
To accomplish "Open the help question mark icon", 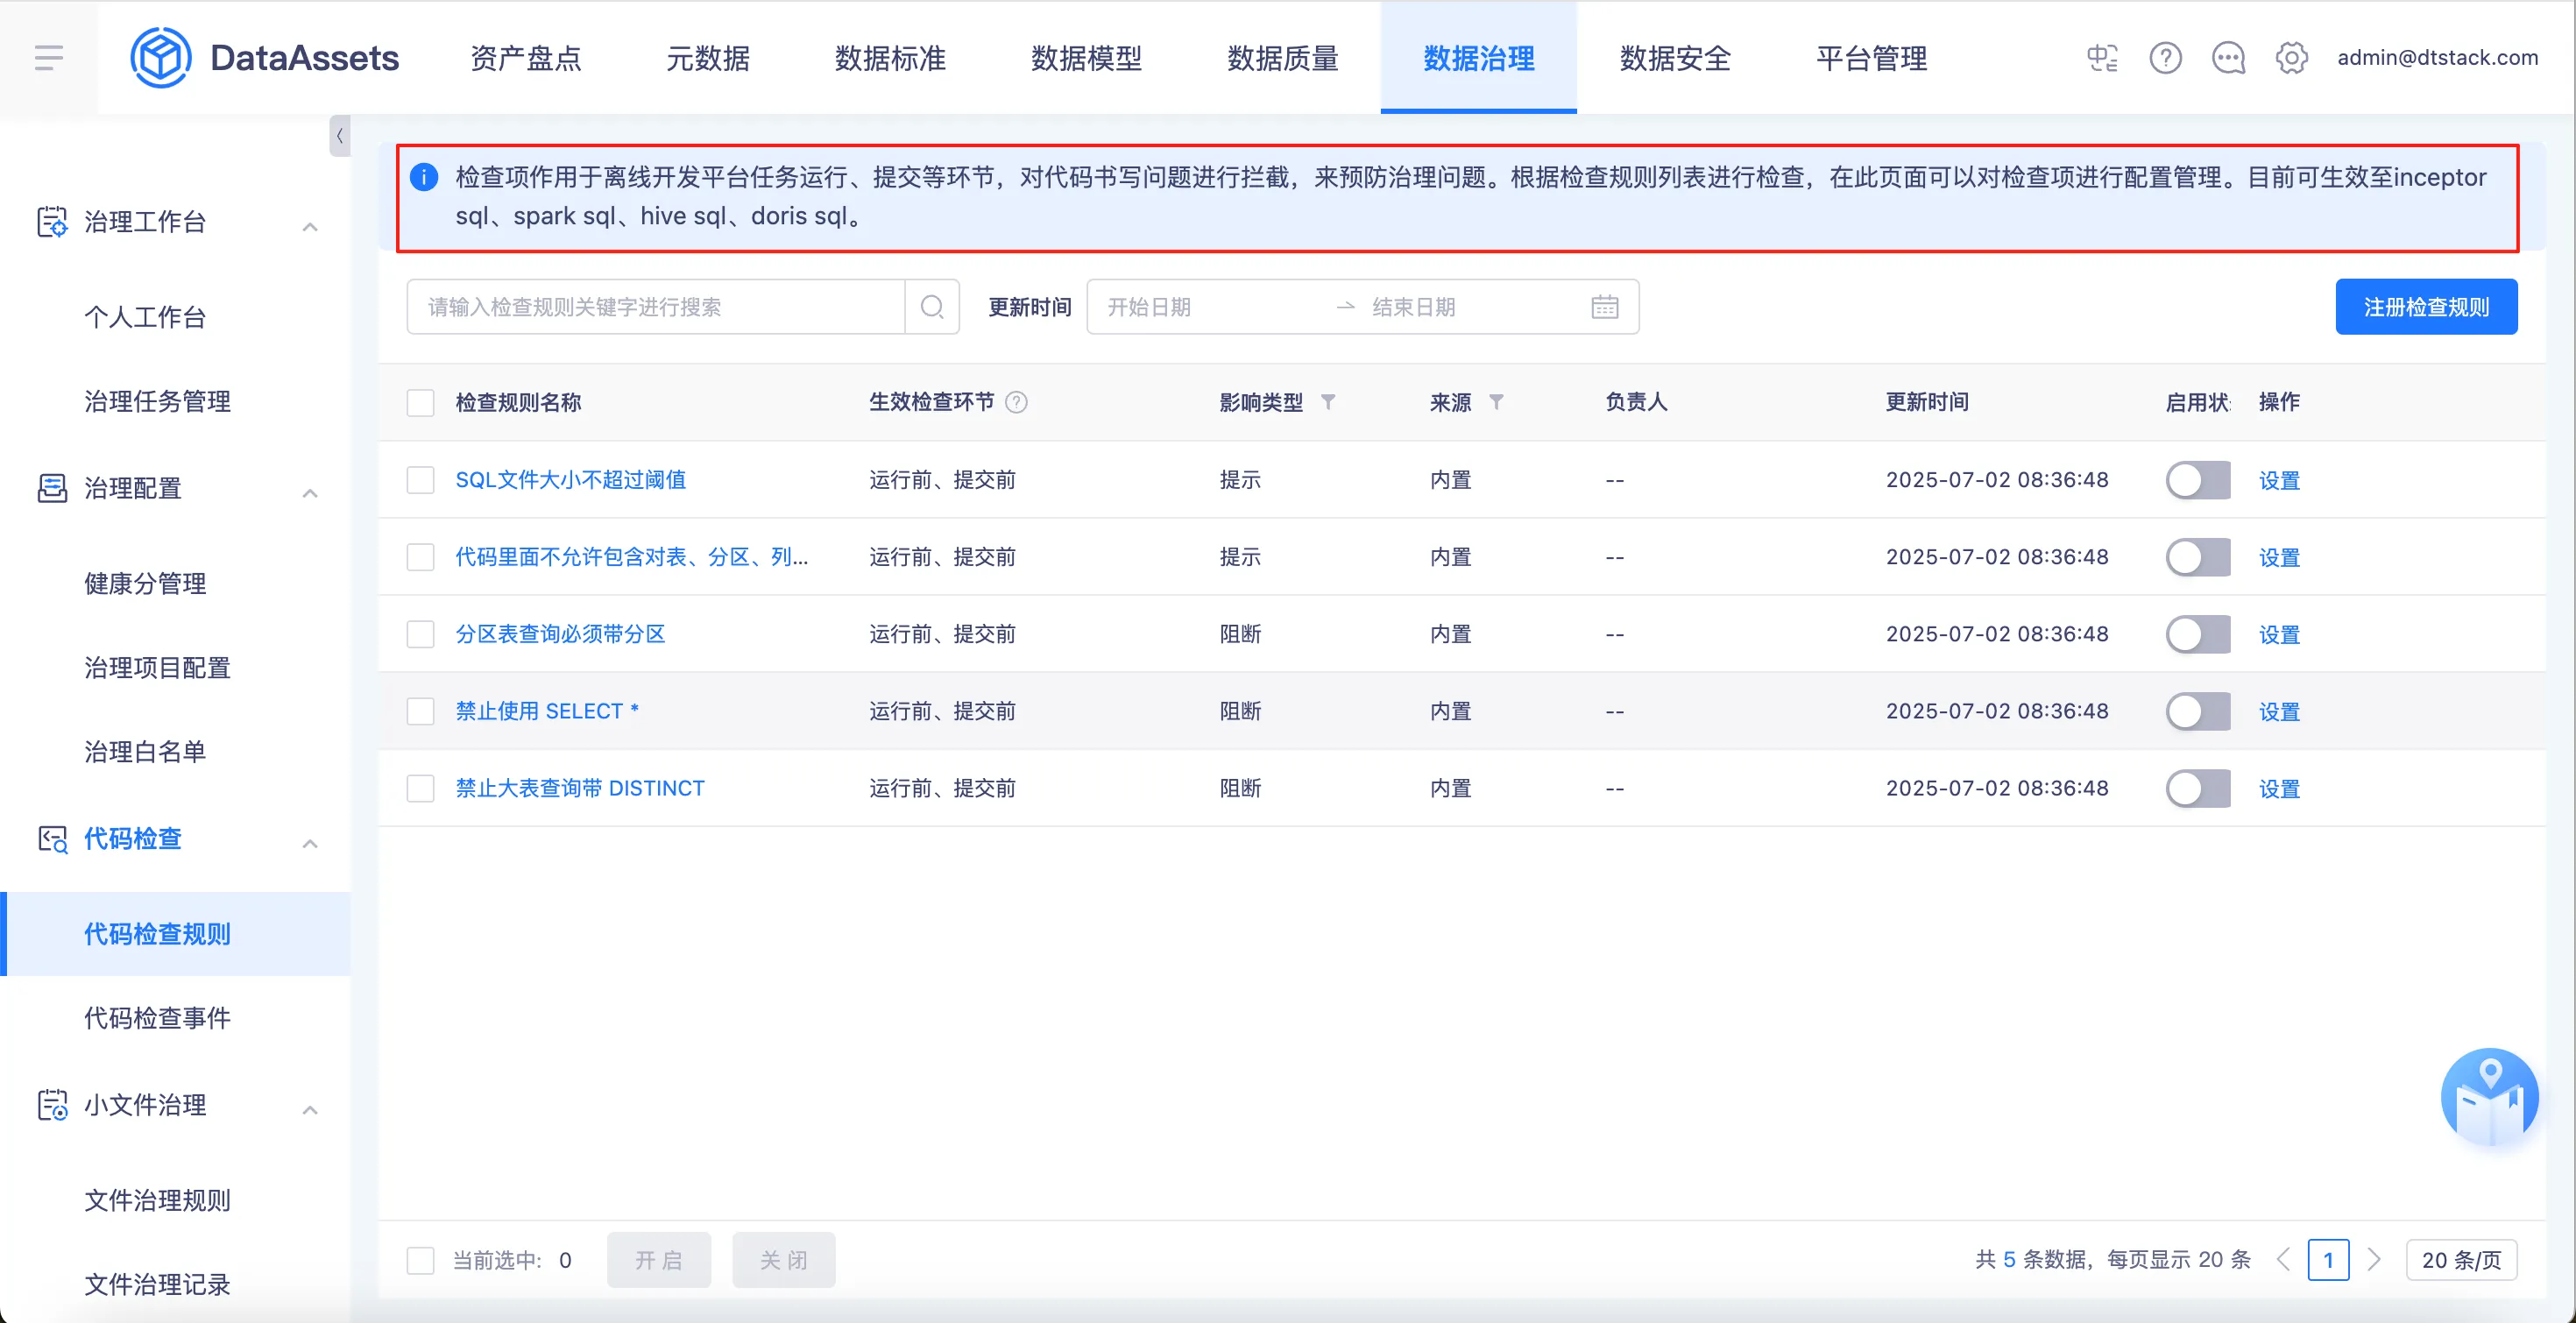I will [2165, 58].
